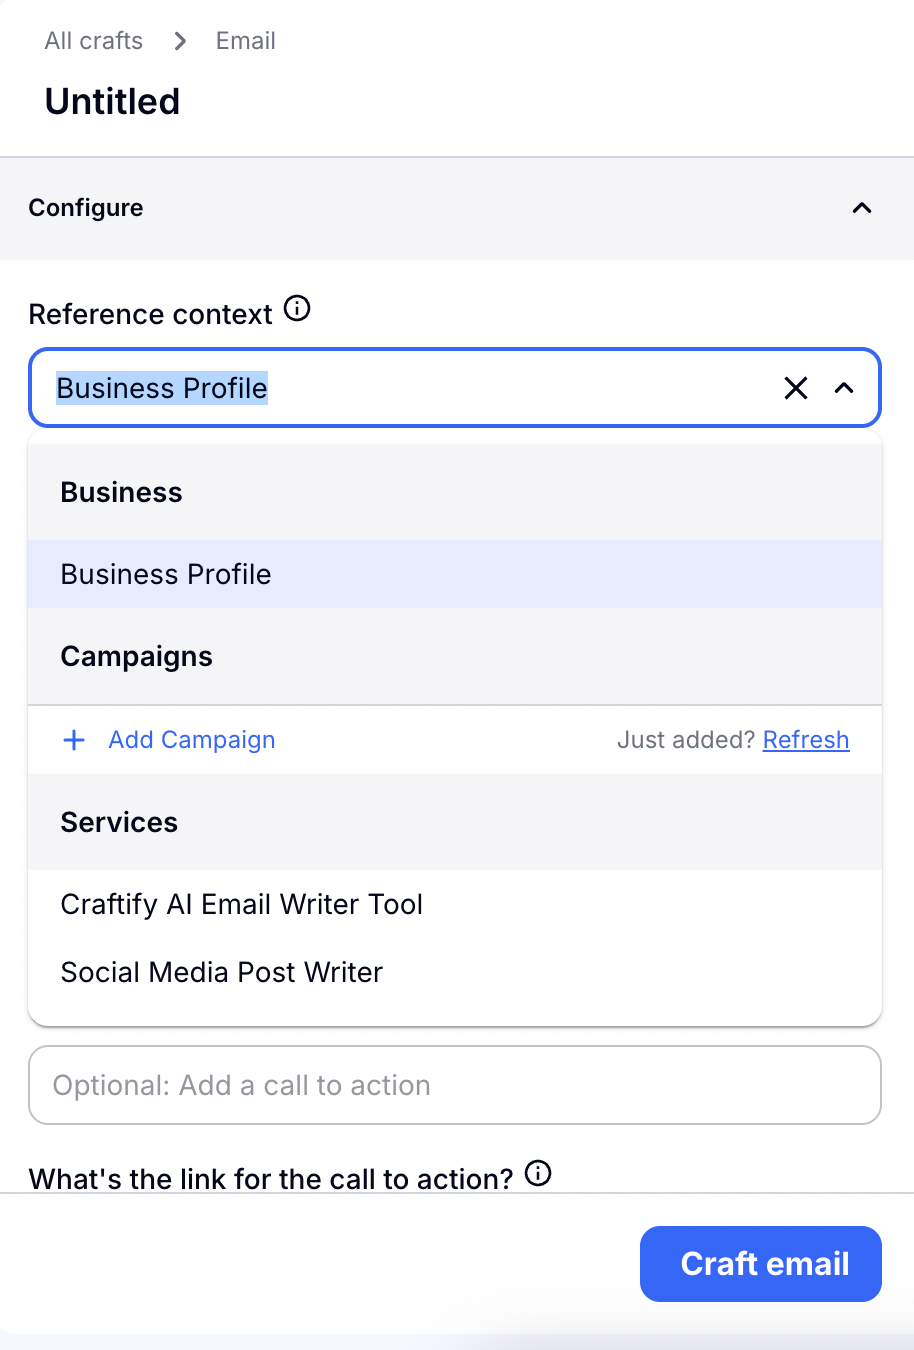This screenshot has width=914, height=1350.
Task: Click the Add Campaign link
Action: 192,740
